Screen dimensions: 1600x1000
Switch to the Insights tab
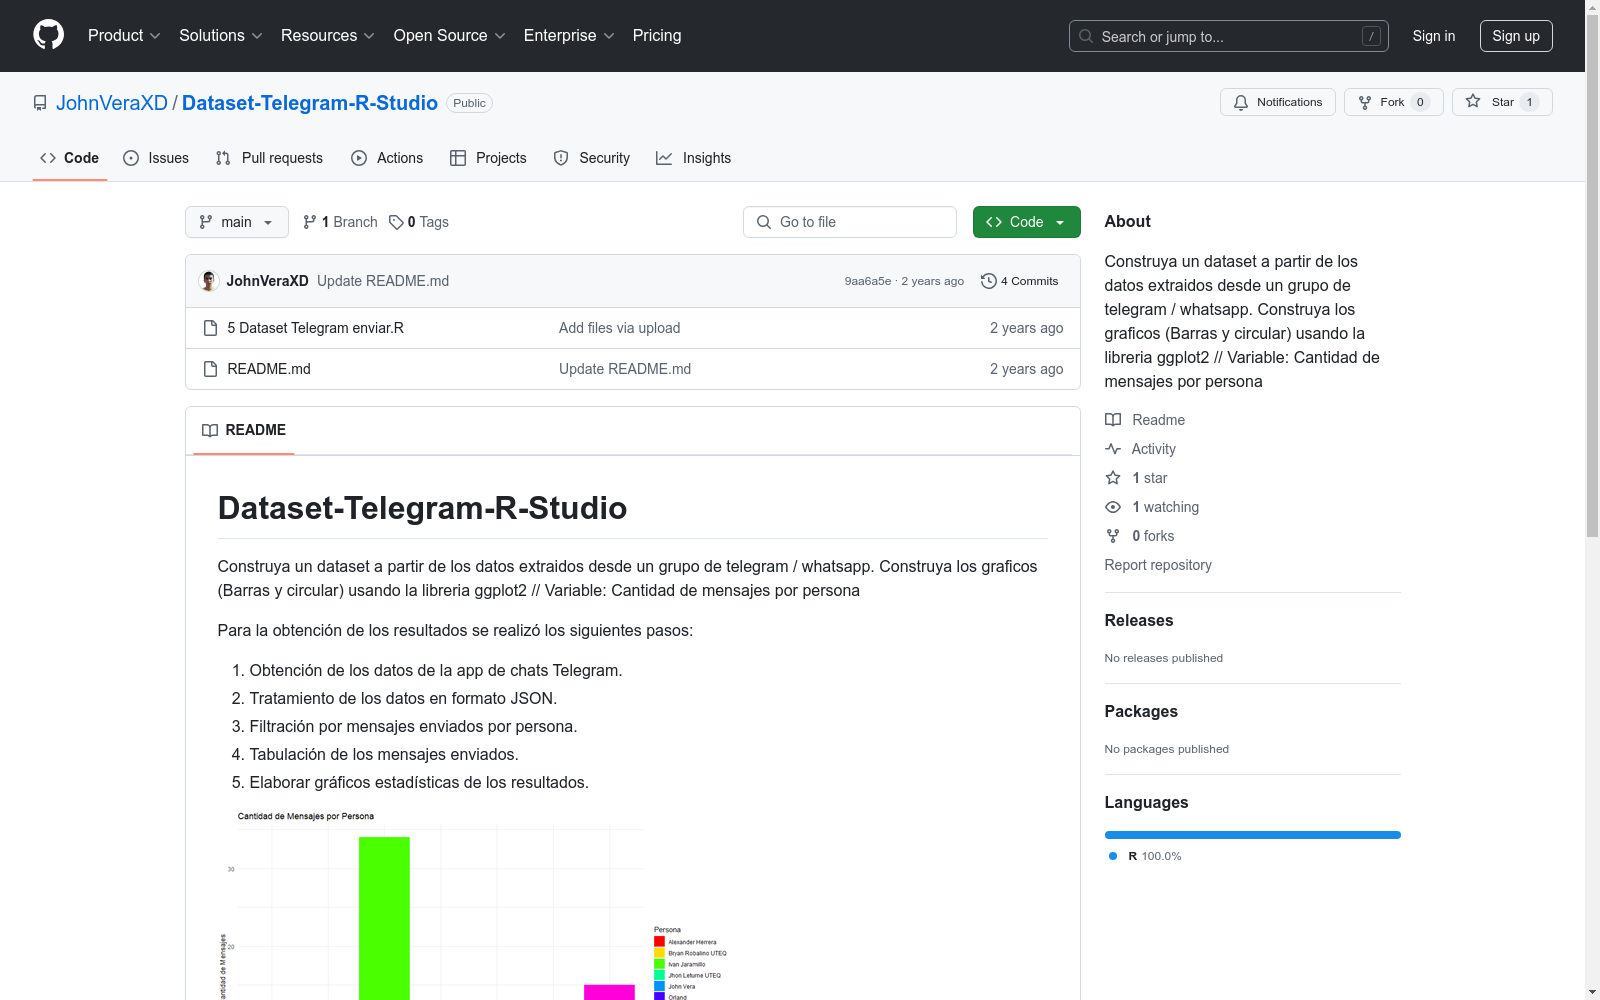[x=693, y=158]
